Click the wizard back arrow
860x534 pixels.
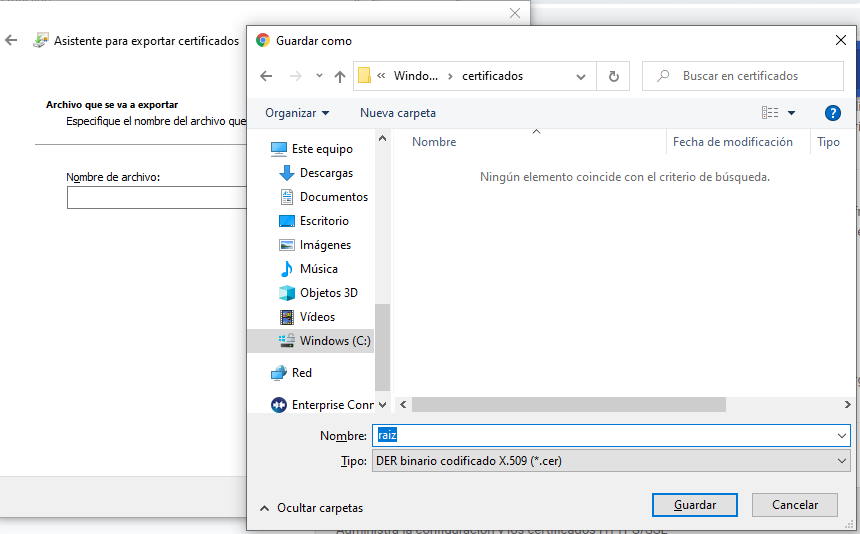tap(11, 41)
